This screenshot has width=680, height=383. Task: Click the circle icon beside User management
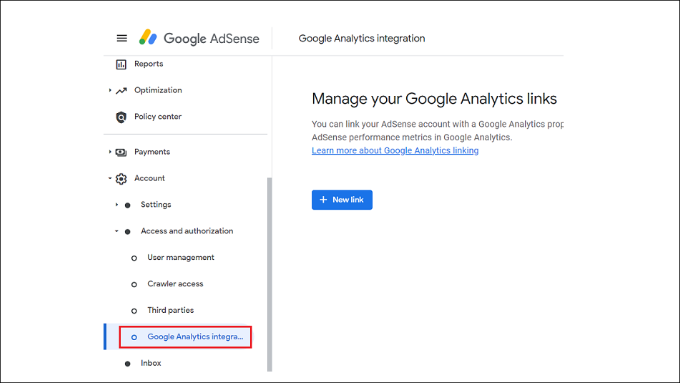(x=134, y=258)
